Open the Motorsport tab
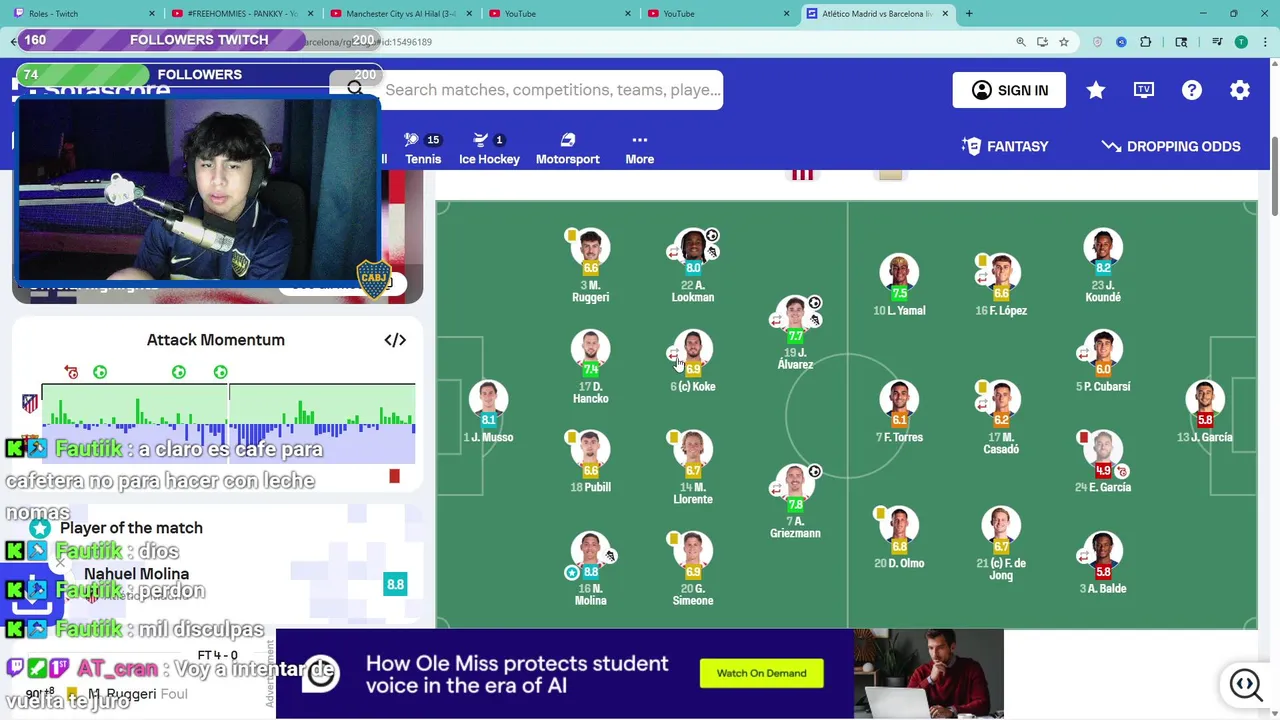Screen dimensions: 1280x720 click(567, 149)
